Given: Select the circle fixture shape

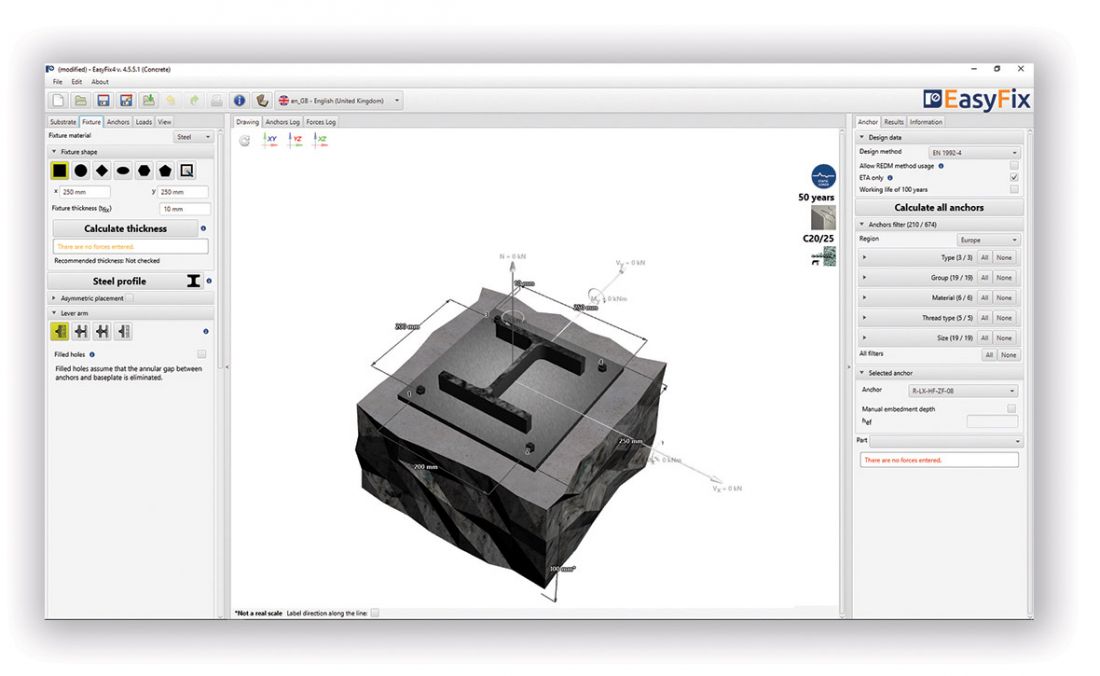Looking at the screenshot, I should click(81, 170).
